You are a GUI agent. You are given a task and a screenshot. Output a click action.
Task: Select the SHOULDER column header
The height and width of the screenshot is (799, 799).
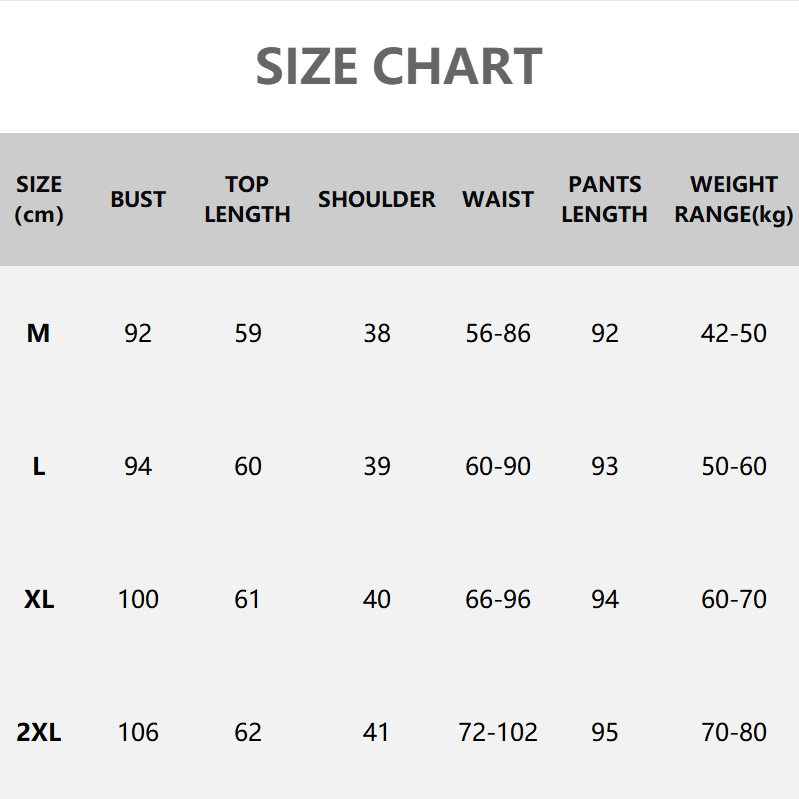click(x=377, y=199)
